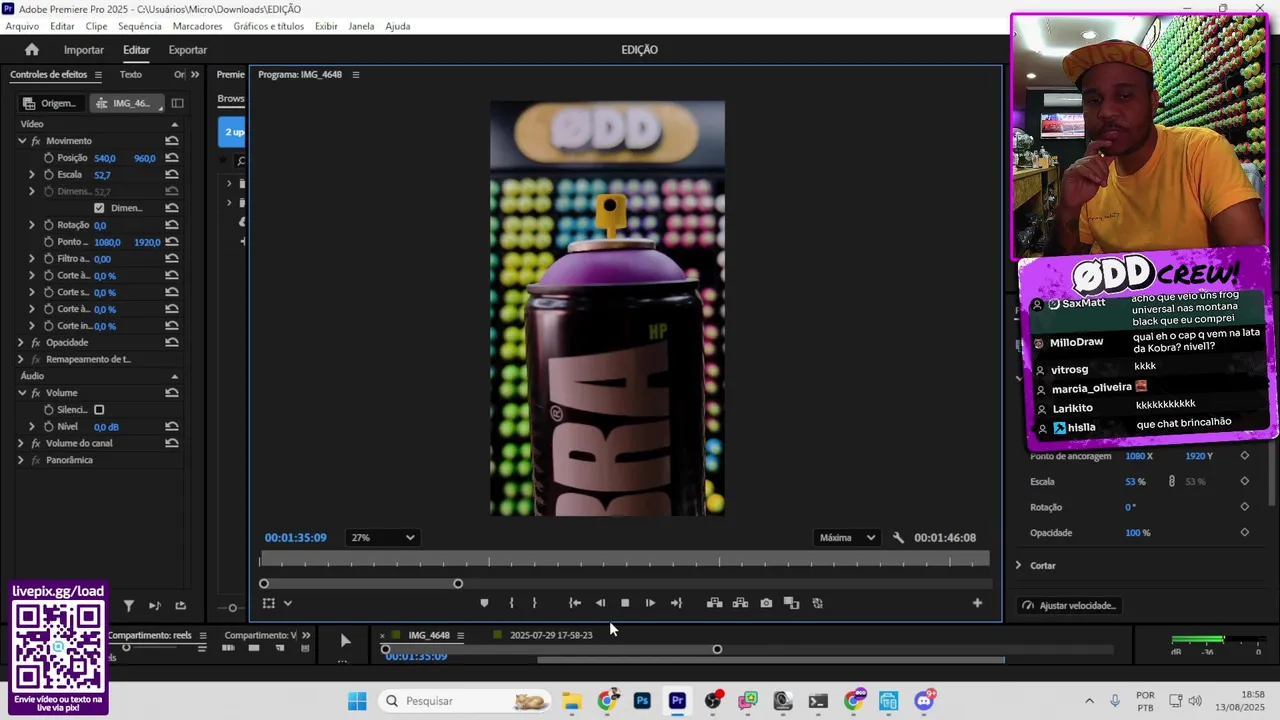Click the Origem clip tab button
Image resolution: width=1280 pixels, height=720 pixels.
50,103
